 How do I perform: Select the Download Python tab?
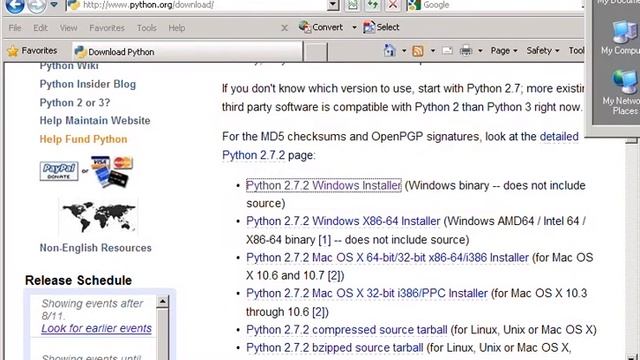click(x=188, y=52)
